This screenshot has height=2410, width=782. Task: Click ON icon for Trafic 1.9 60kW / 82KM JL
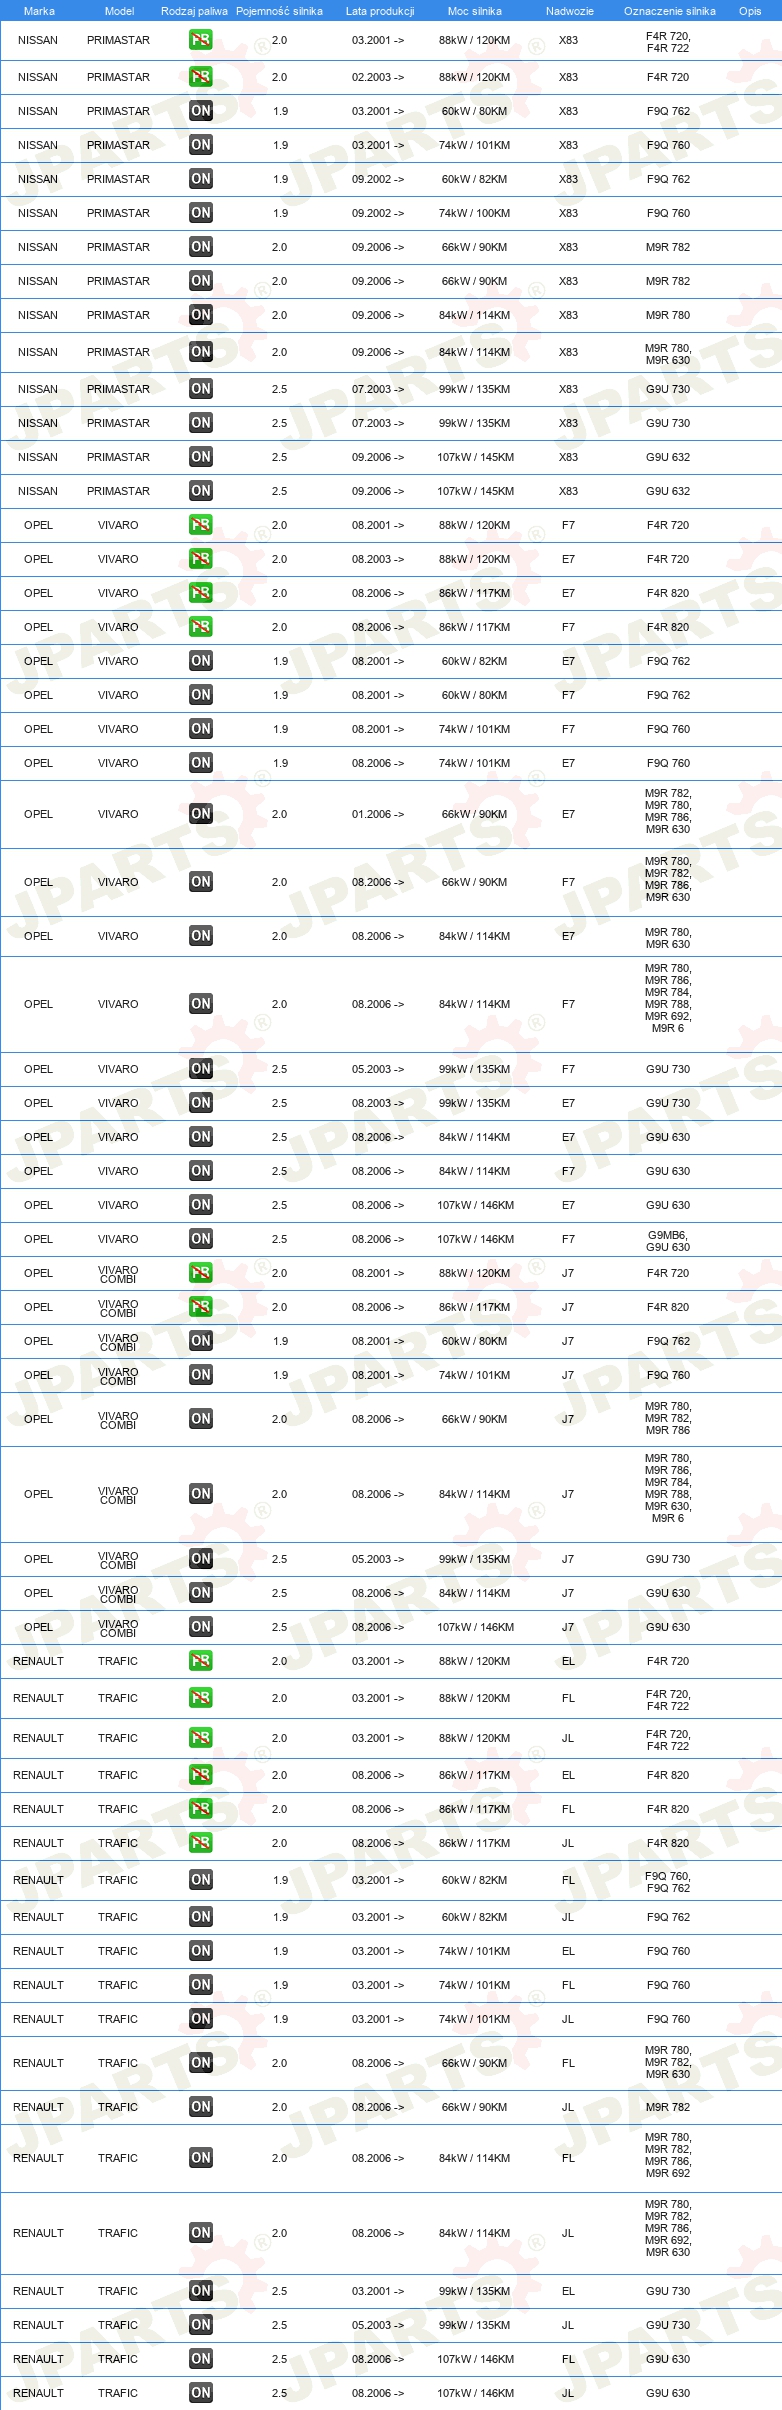(x=201, y=1917)
